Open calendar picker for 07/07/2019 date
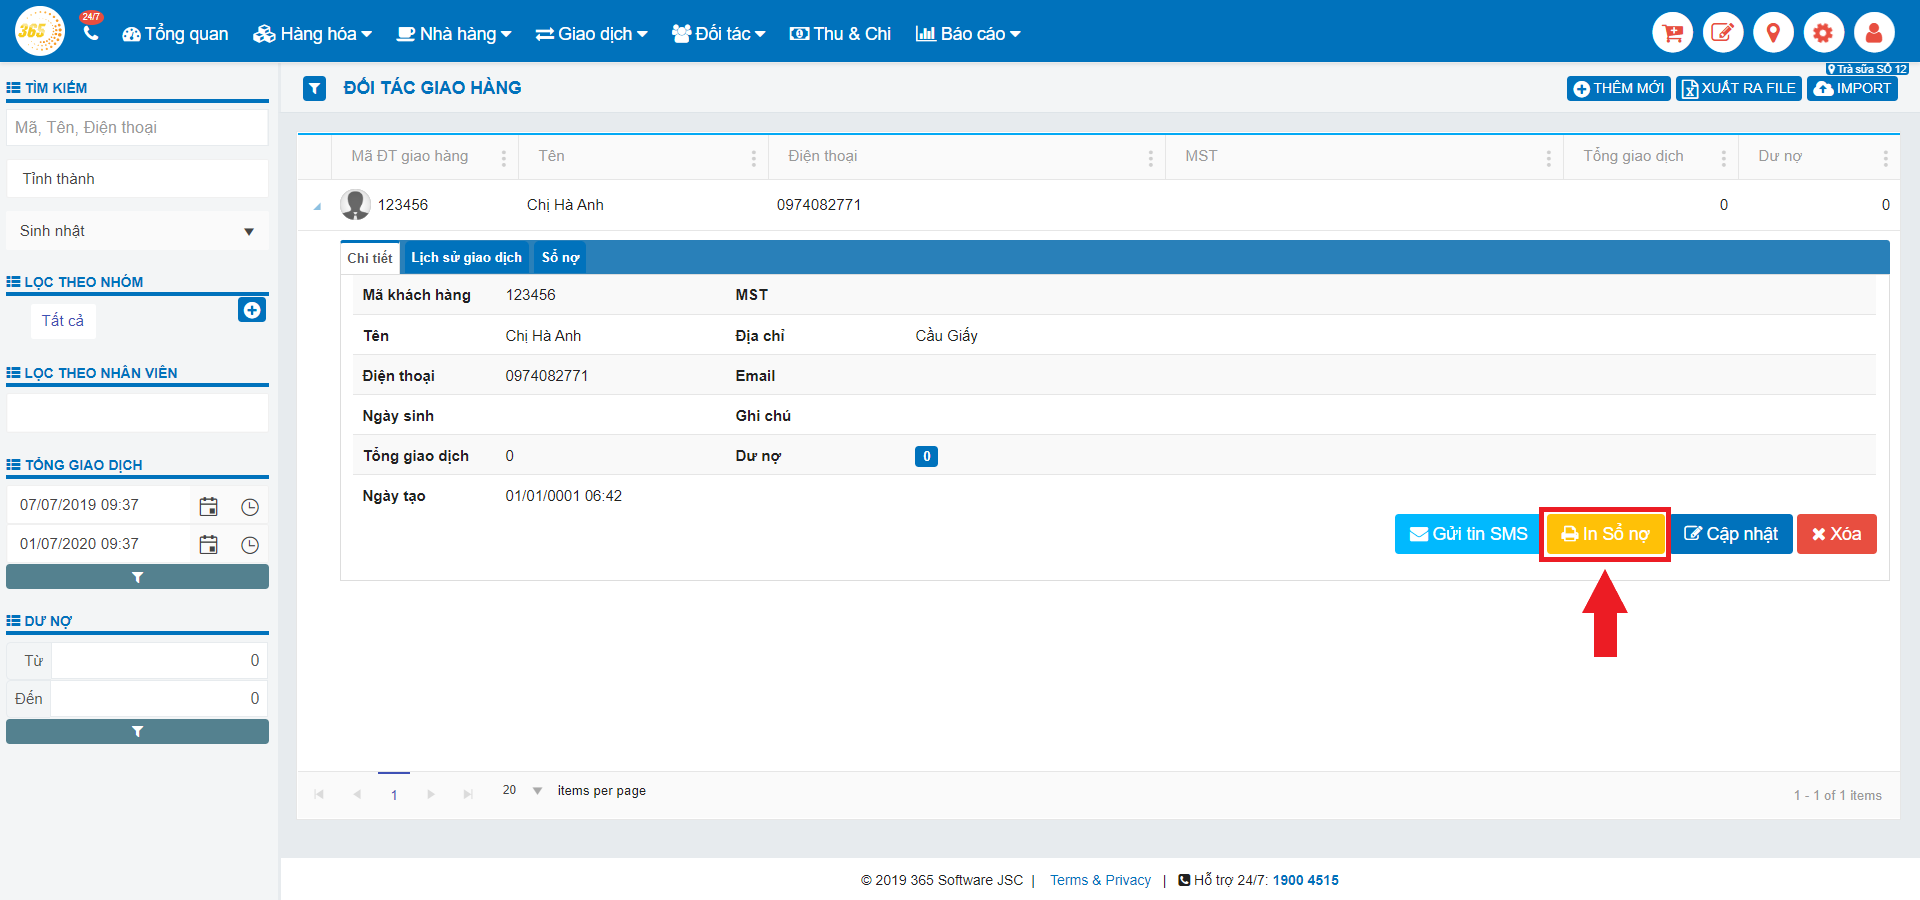Image resolution: width=1920 pixels, height=900 pixels. [208, 506]
